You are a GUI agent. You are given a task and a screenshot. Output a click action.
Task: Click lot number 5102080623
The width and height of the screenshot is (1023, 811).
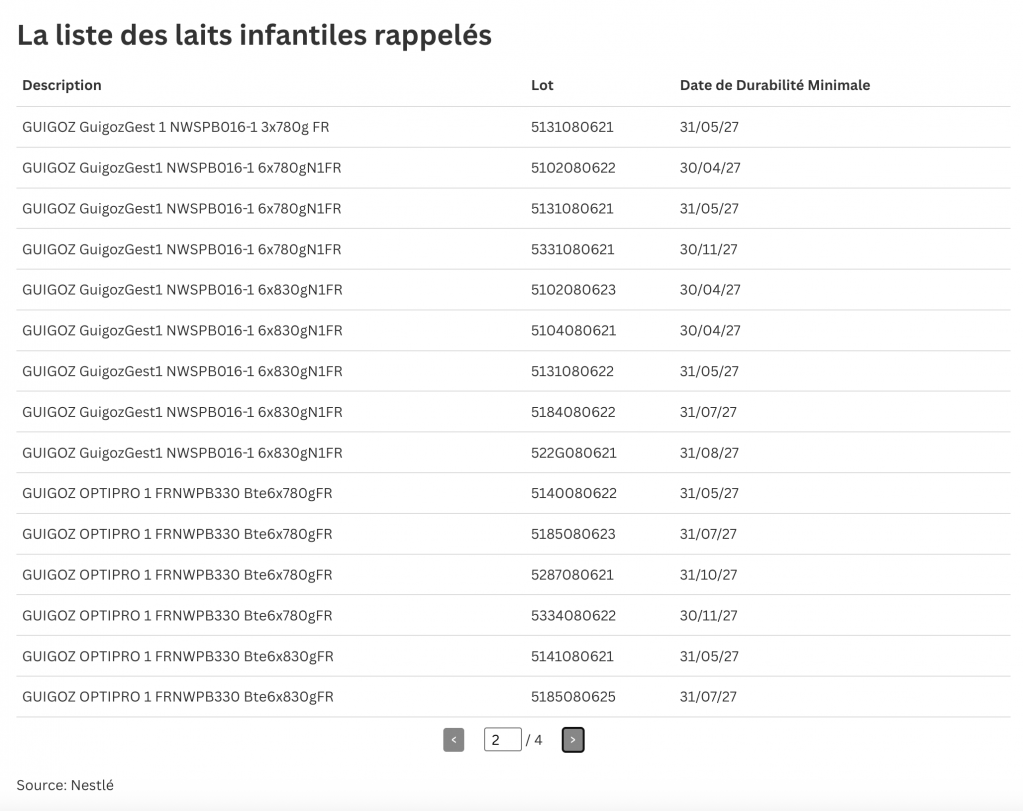[573, 290]
